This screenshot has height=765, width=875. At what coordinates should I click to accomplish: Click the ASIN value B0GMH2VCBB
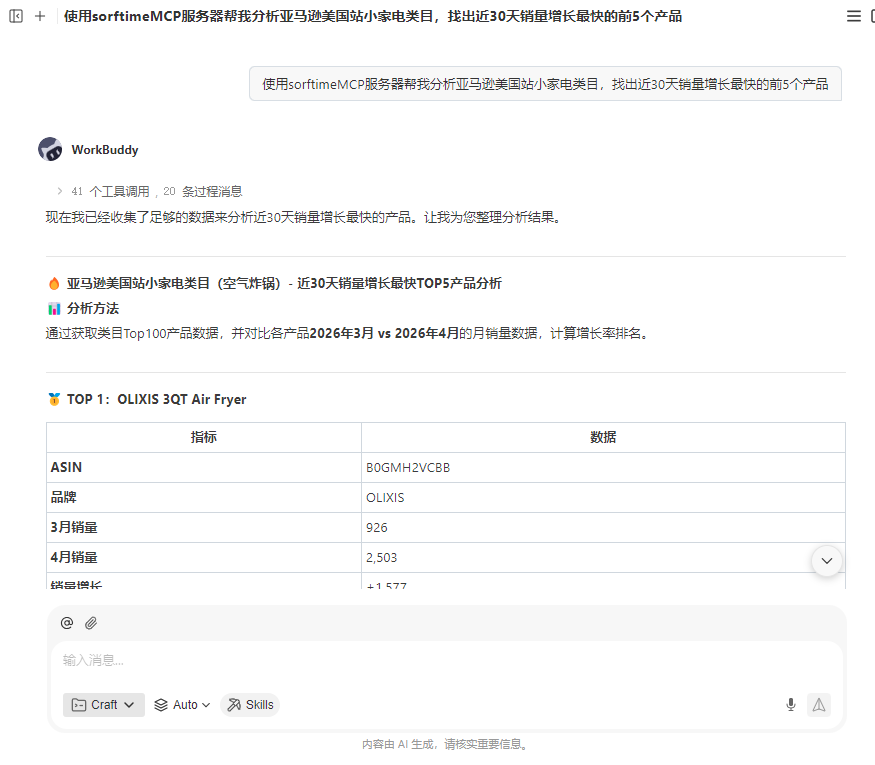[x=408, y=467]
